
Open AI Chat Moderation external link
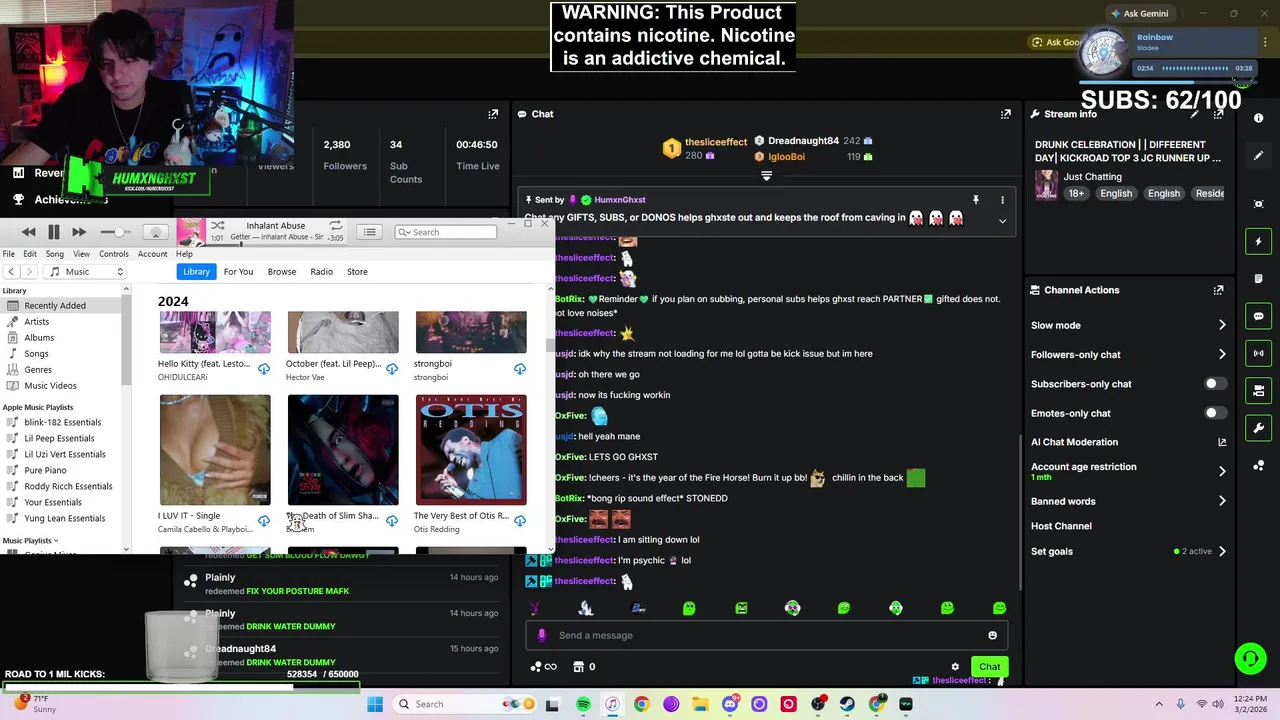tap(1222, 442)
